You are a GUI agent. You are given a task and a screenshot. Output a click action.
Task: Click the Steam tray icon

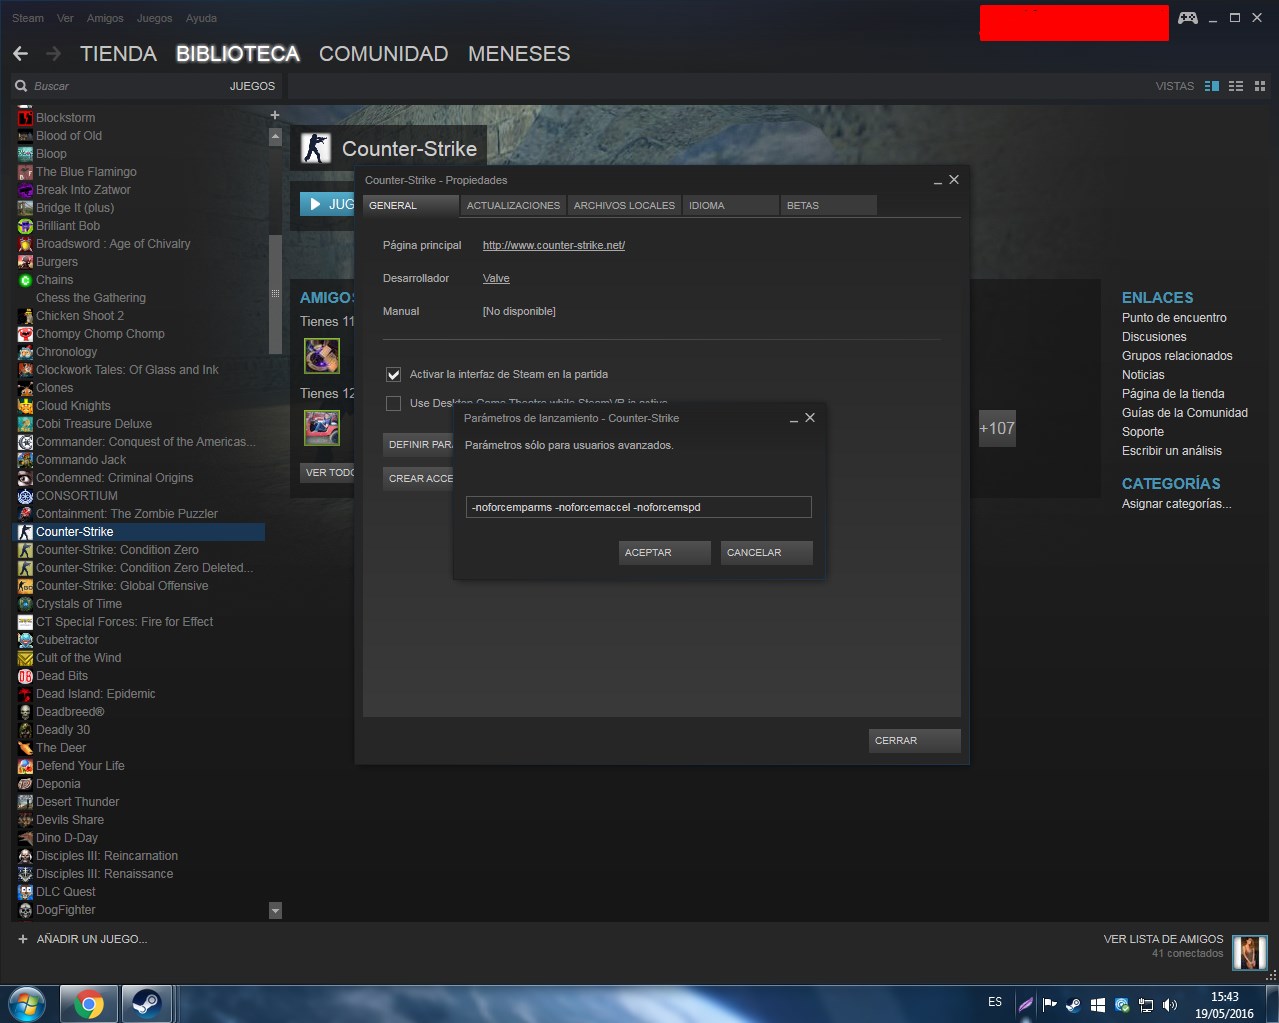coord(1073,1005)
